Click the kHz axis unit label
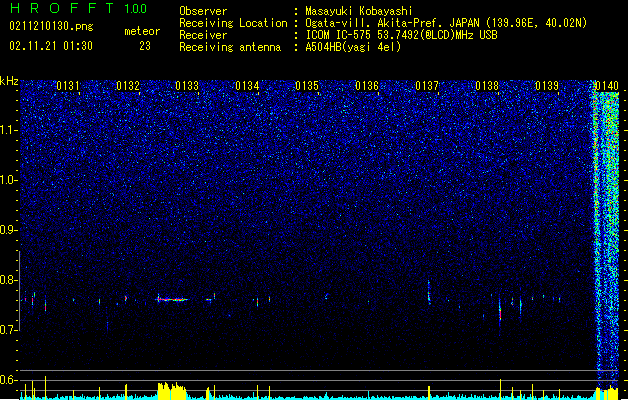The image size is (629, 400). [9, 81]
